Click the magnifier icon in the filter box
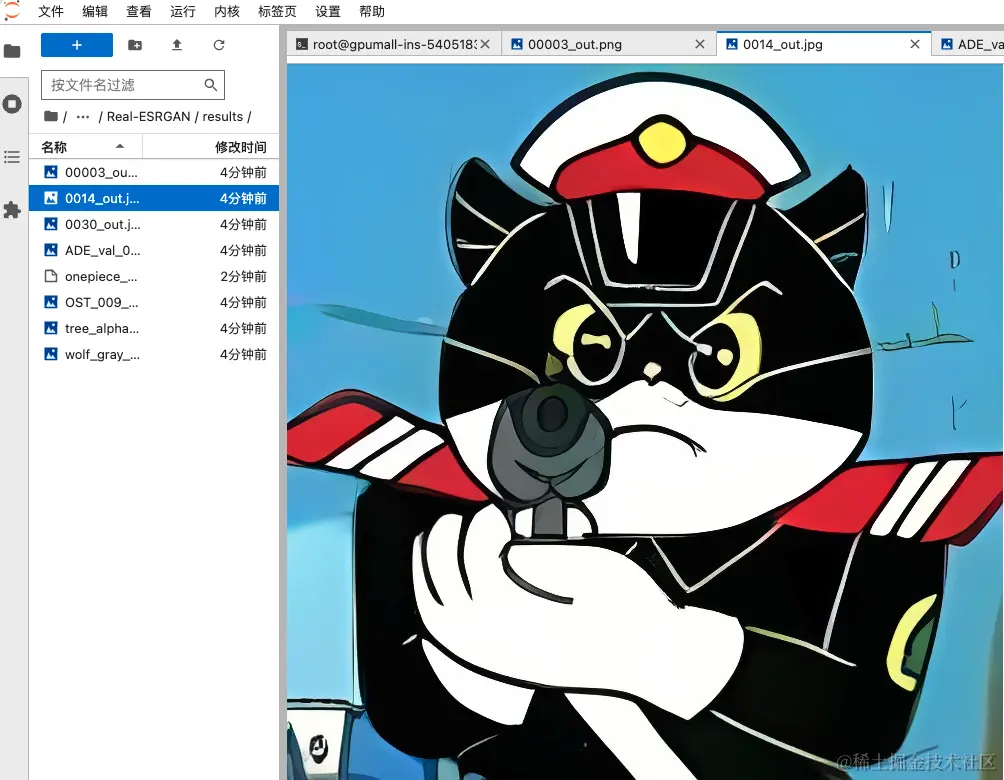This screenshot has height=780, width=1004. (x=211, y=85)
